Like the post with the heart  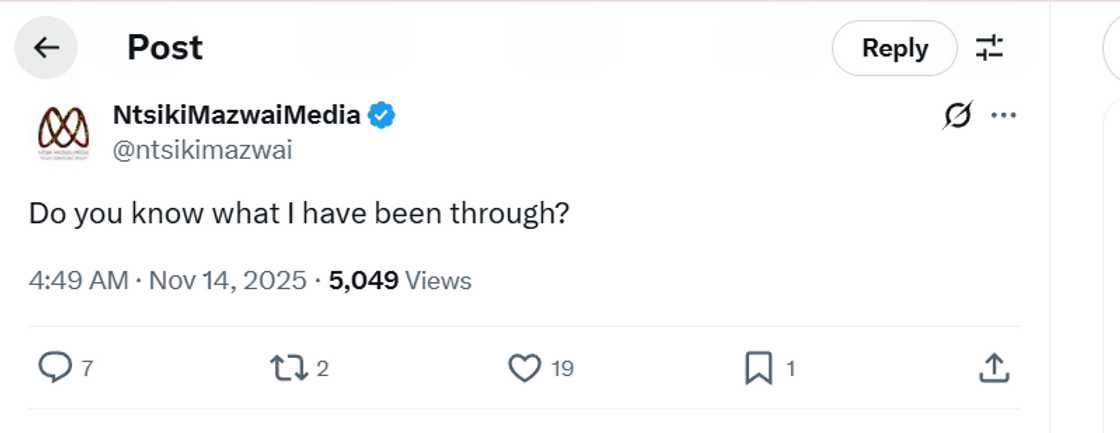coord(525,369)
